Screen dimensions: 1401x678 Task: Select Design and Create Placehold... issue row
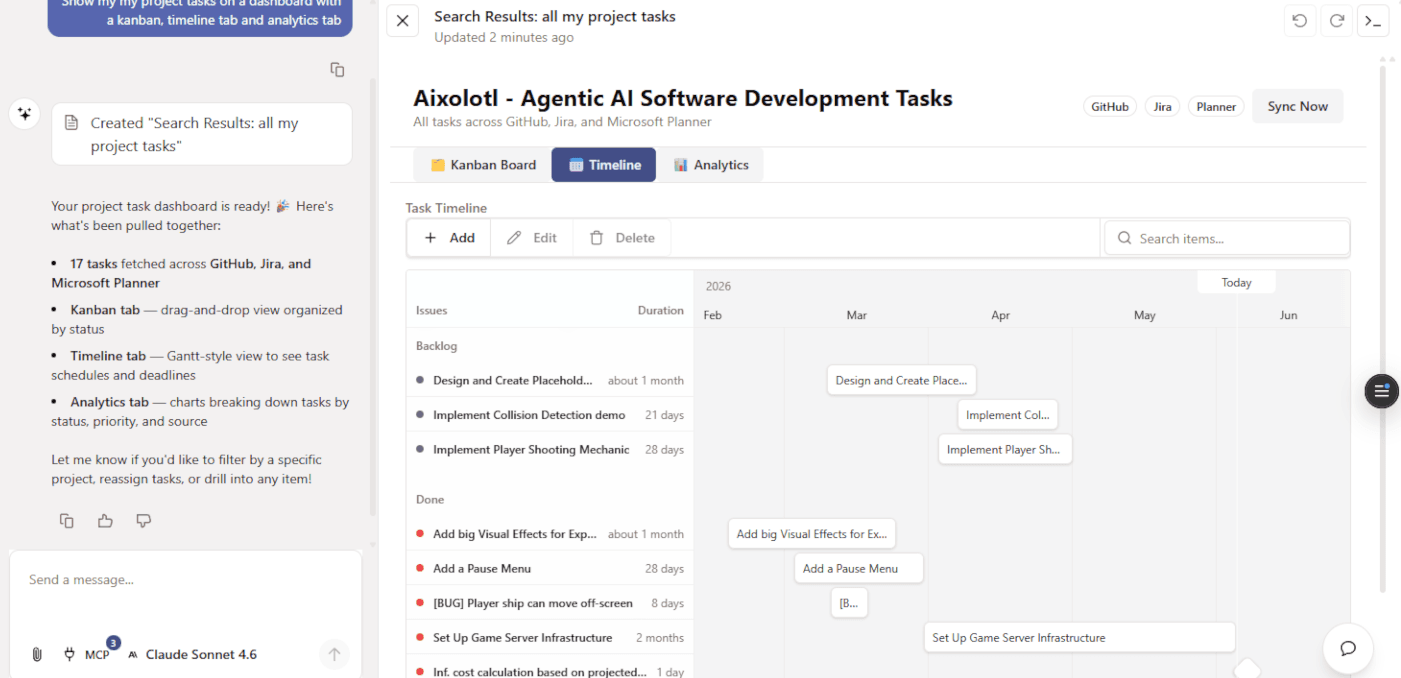[x=550, y=380]
